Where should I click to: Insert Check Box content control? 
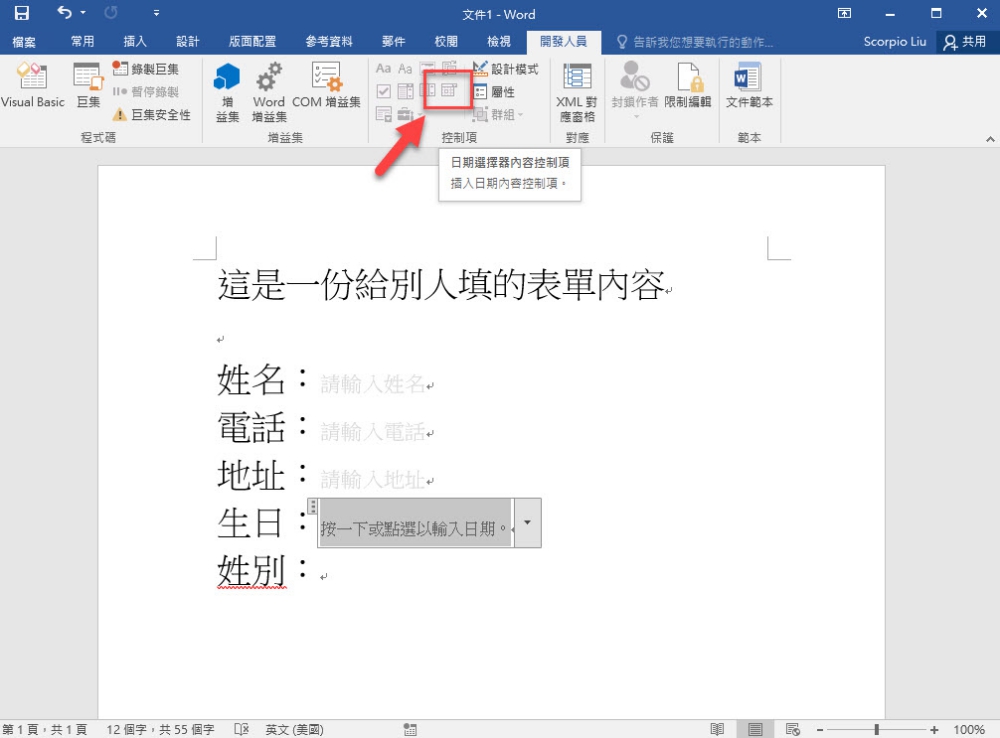(x=383, y=91)
